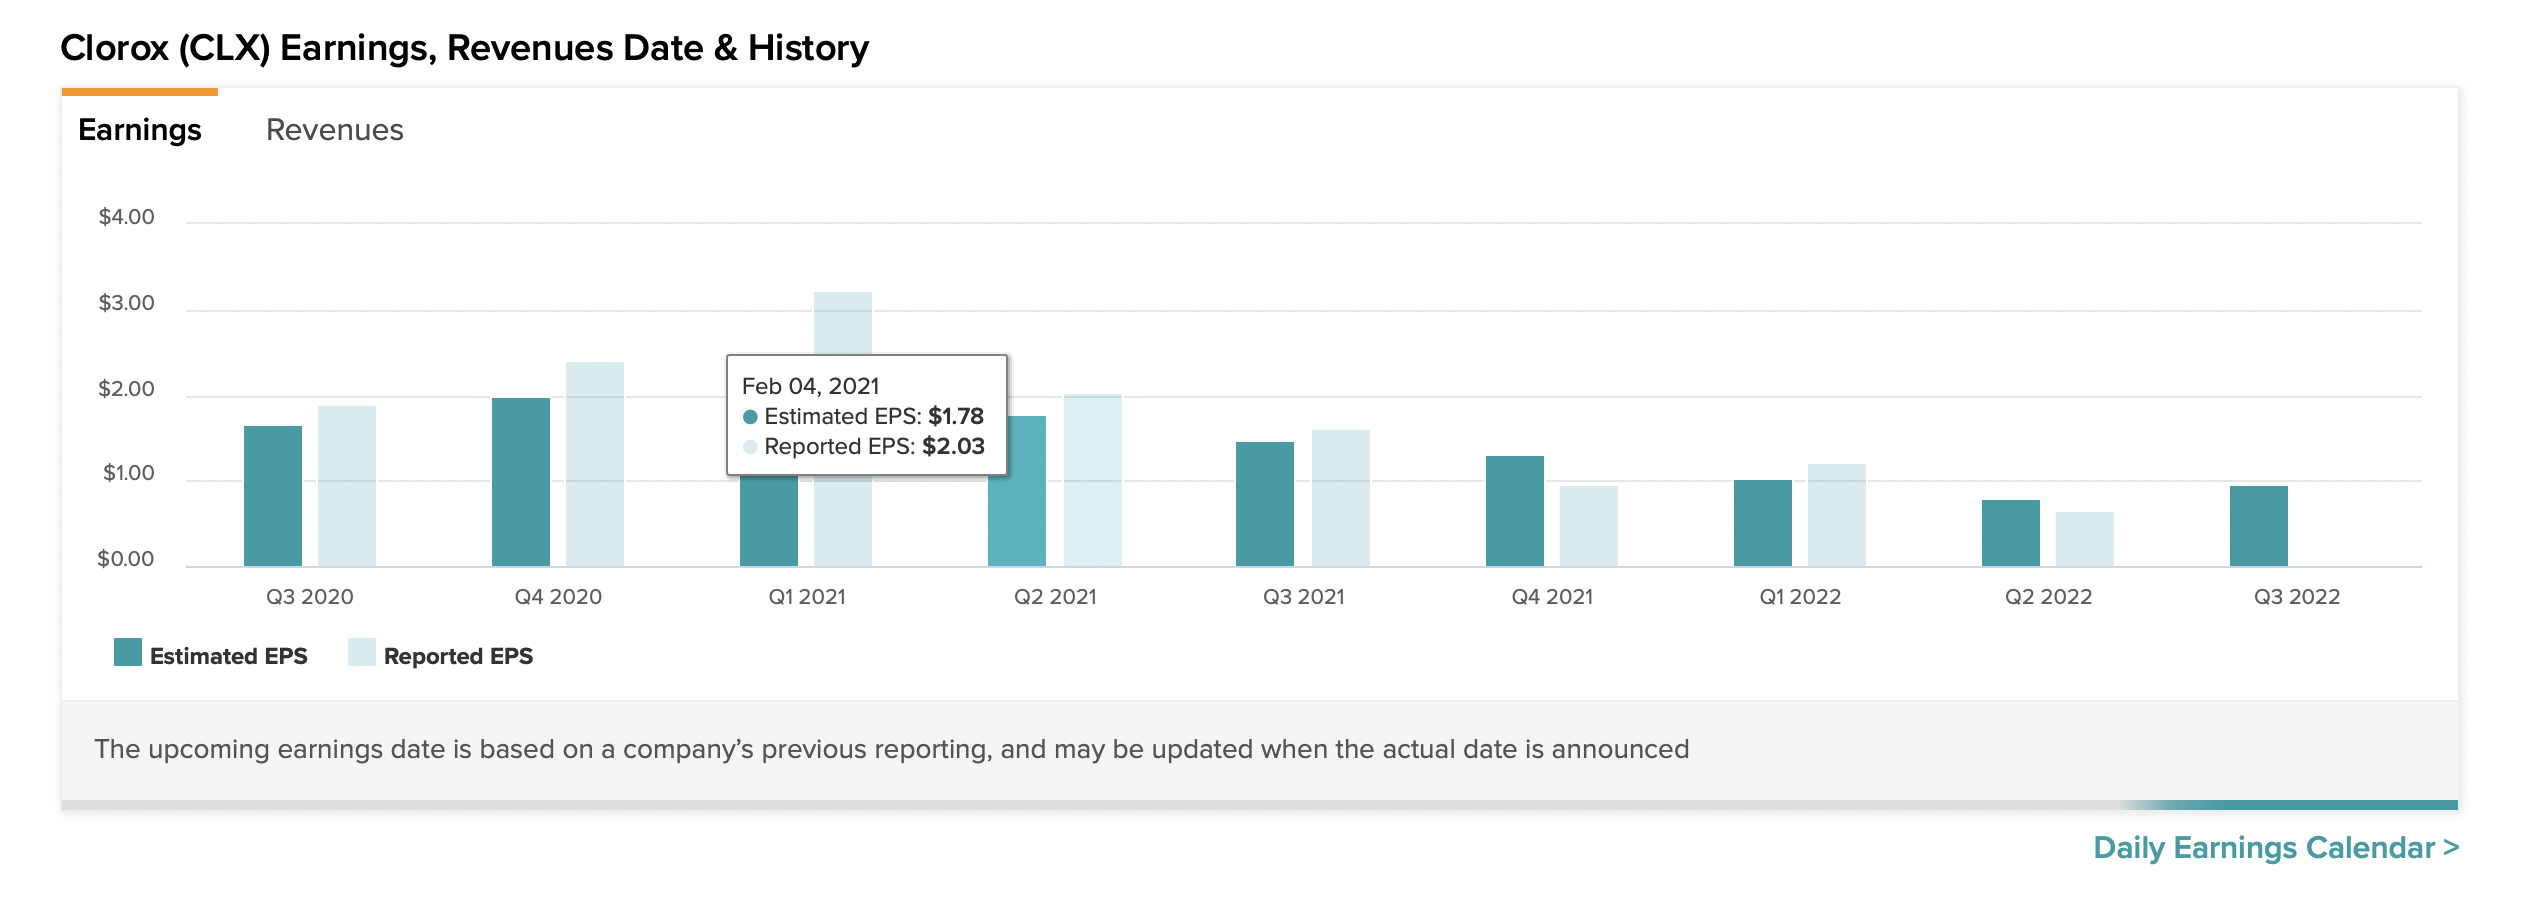2524x900 pixels.
Task: Switch to the Revenues tab
Action: [334, 130]
